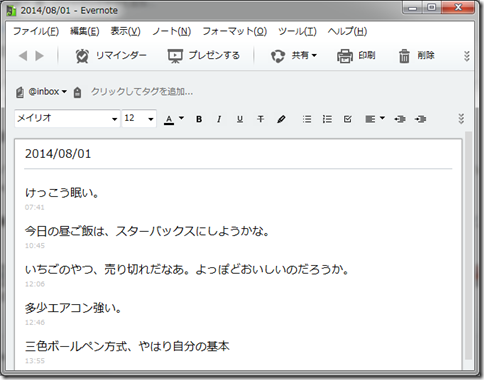This screenshot has height=380, width=484.
Task: Apply font color with A icon
Action: click(169, 119)
